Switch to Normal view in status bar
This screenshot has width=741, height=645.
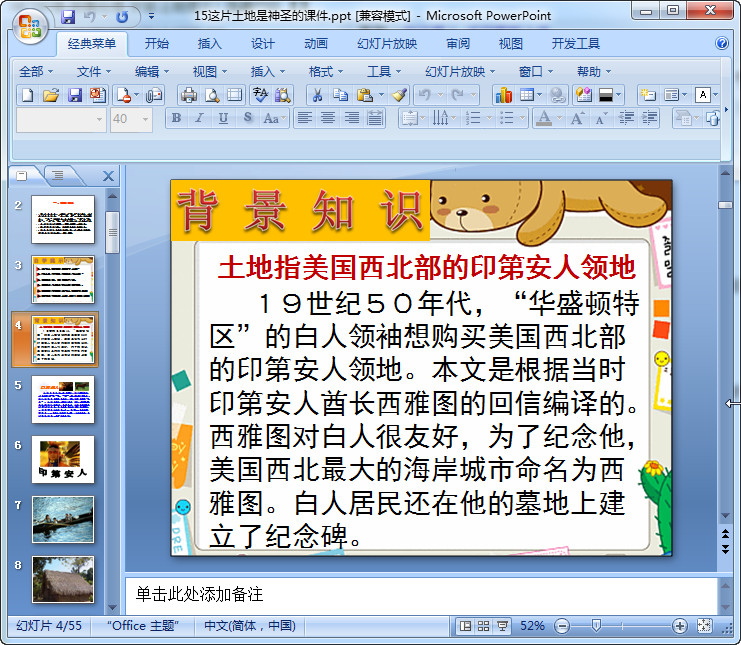coord(465,626)
